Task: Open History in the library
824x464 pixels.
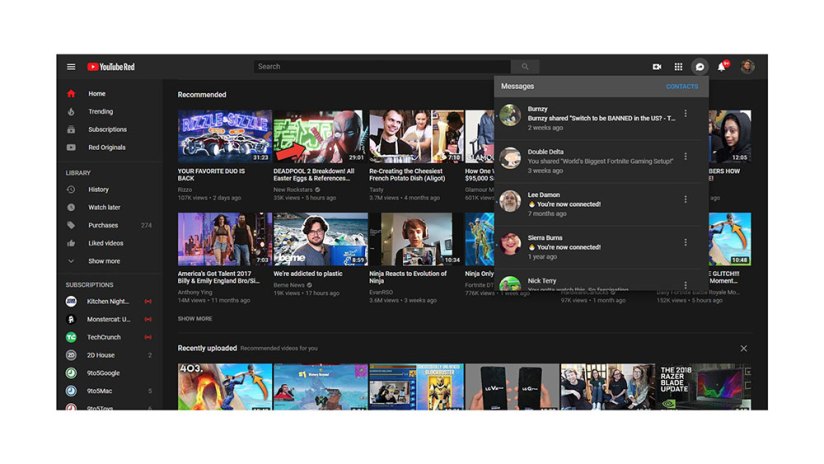Action: click(98, 189)
